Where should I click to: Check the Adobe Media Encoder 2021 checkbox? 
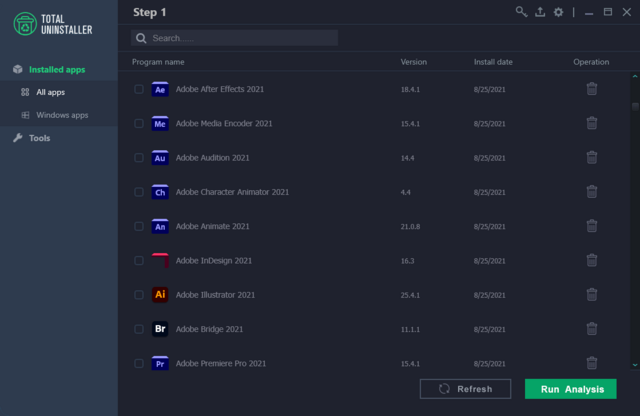coord(139,124)
